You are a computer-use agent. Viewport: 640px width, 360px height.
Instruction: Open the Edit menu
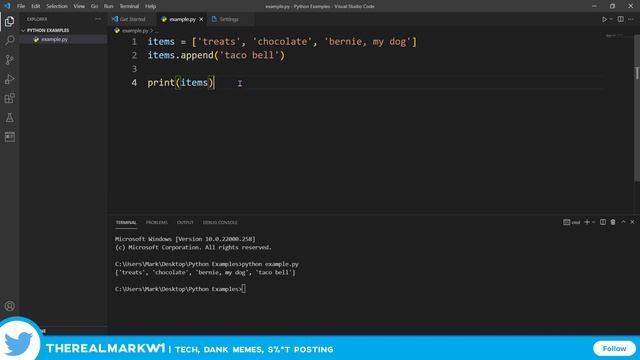(36, 6)
